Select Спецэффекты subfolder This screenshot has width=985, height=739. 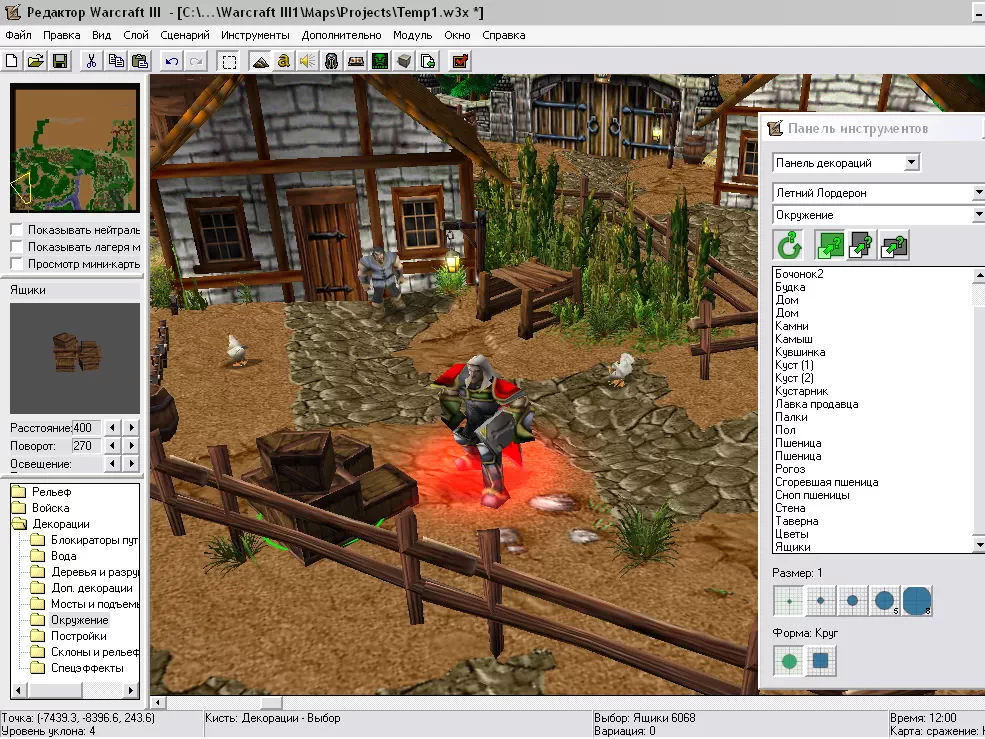pyautogui.click(x=87, y=668)
